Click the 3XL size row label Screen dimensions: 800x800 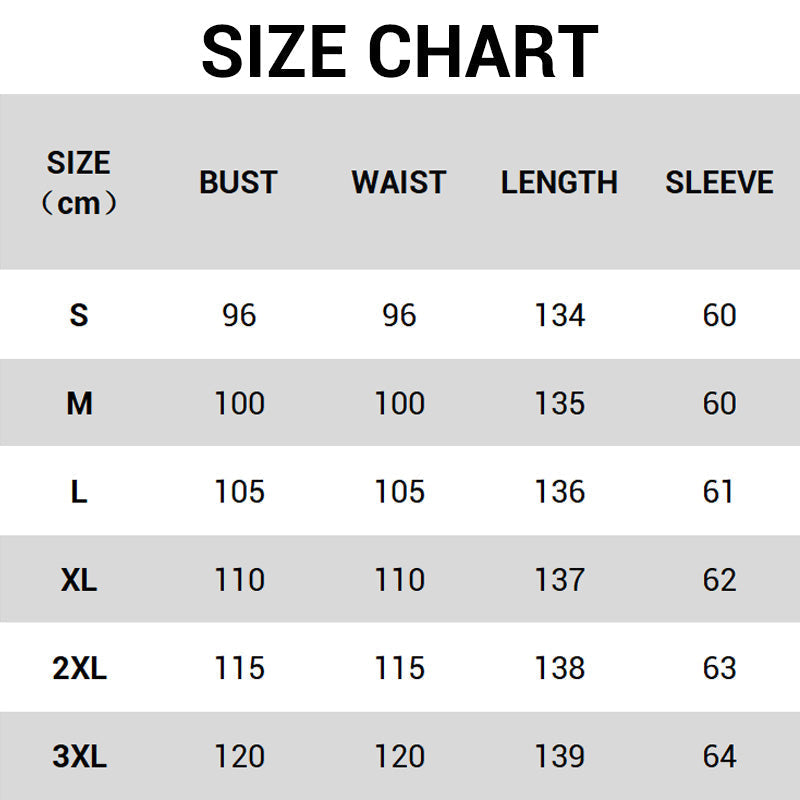(79, 756)
